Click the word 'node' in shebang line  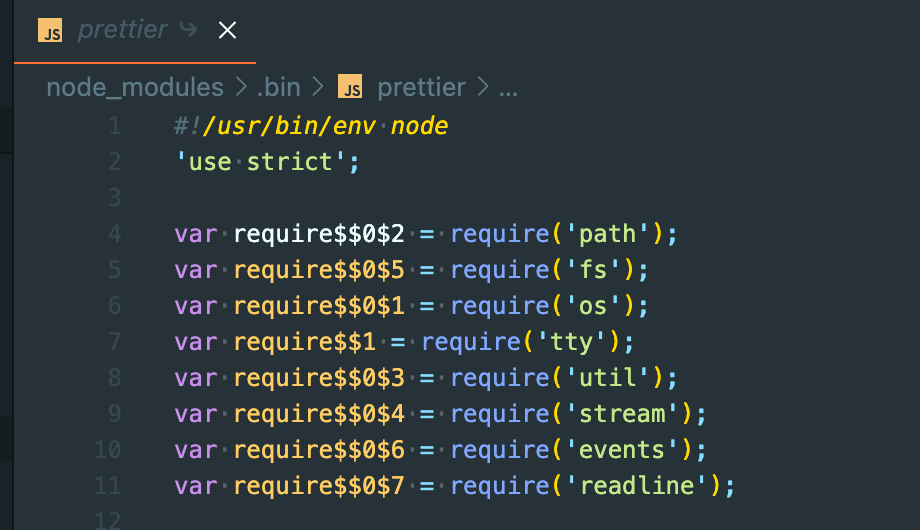pyautogui.click(x=420, y=126)
